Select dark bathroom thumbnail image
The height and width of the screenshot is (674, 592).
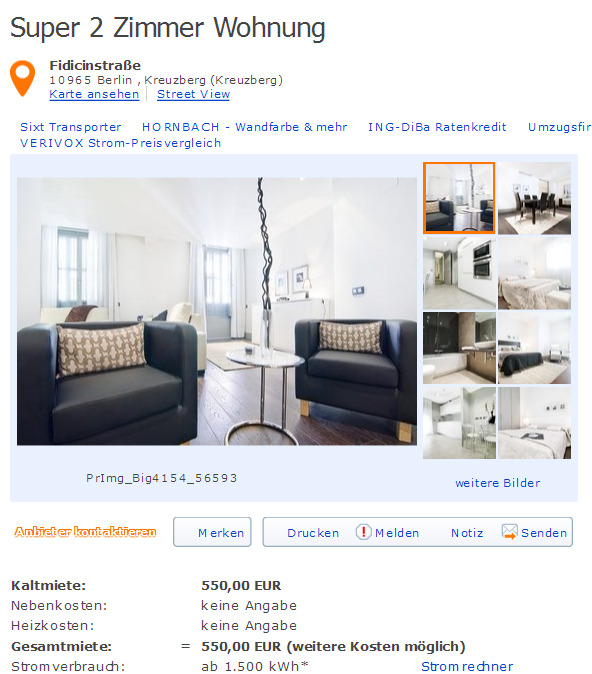point(459,348)
